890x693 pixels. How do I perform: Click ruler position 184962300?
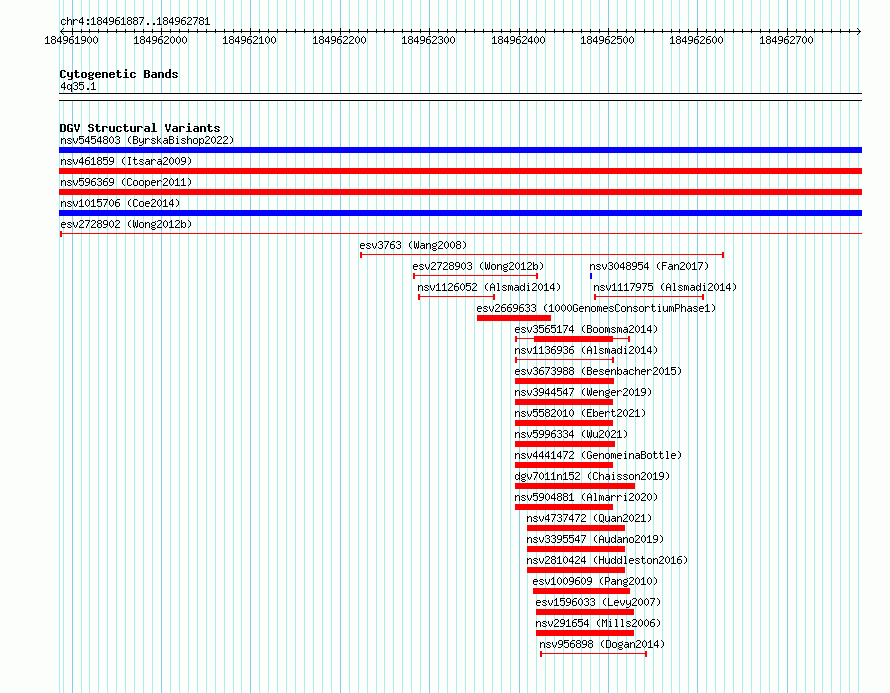click(x=429, y=40)
